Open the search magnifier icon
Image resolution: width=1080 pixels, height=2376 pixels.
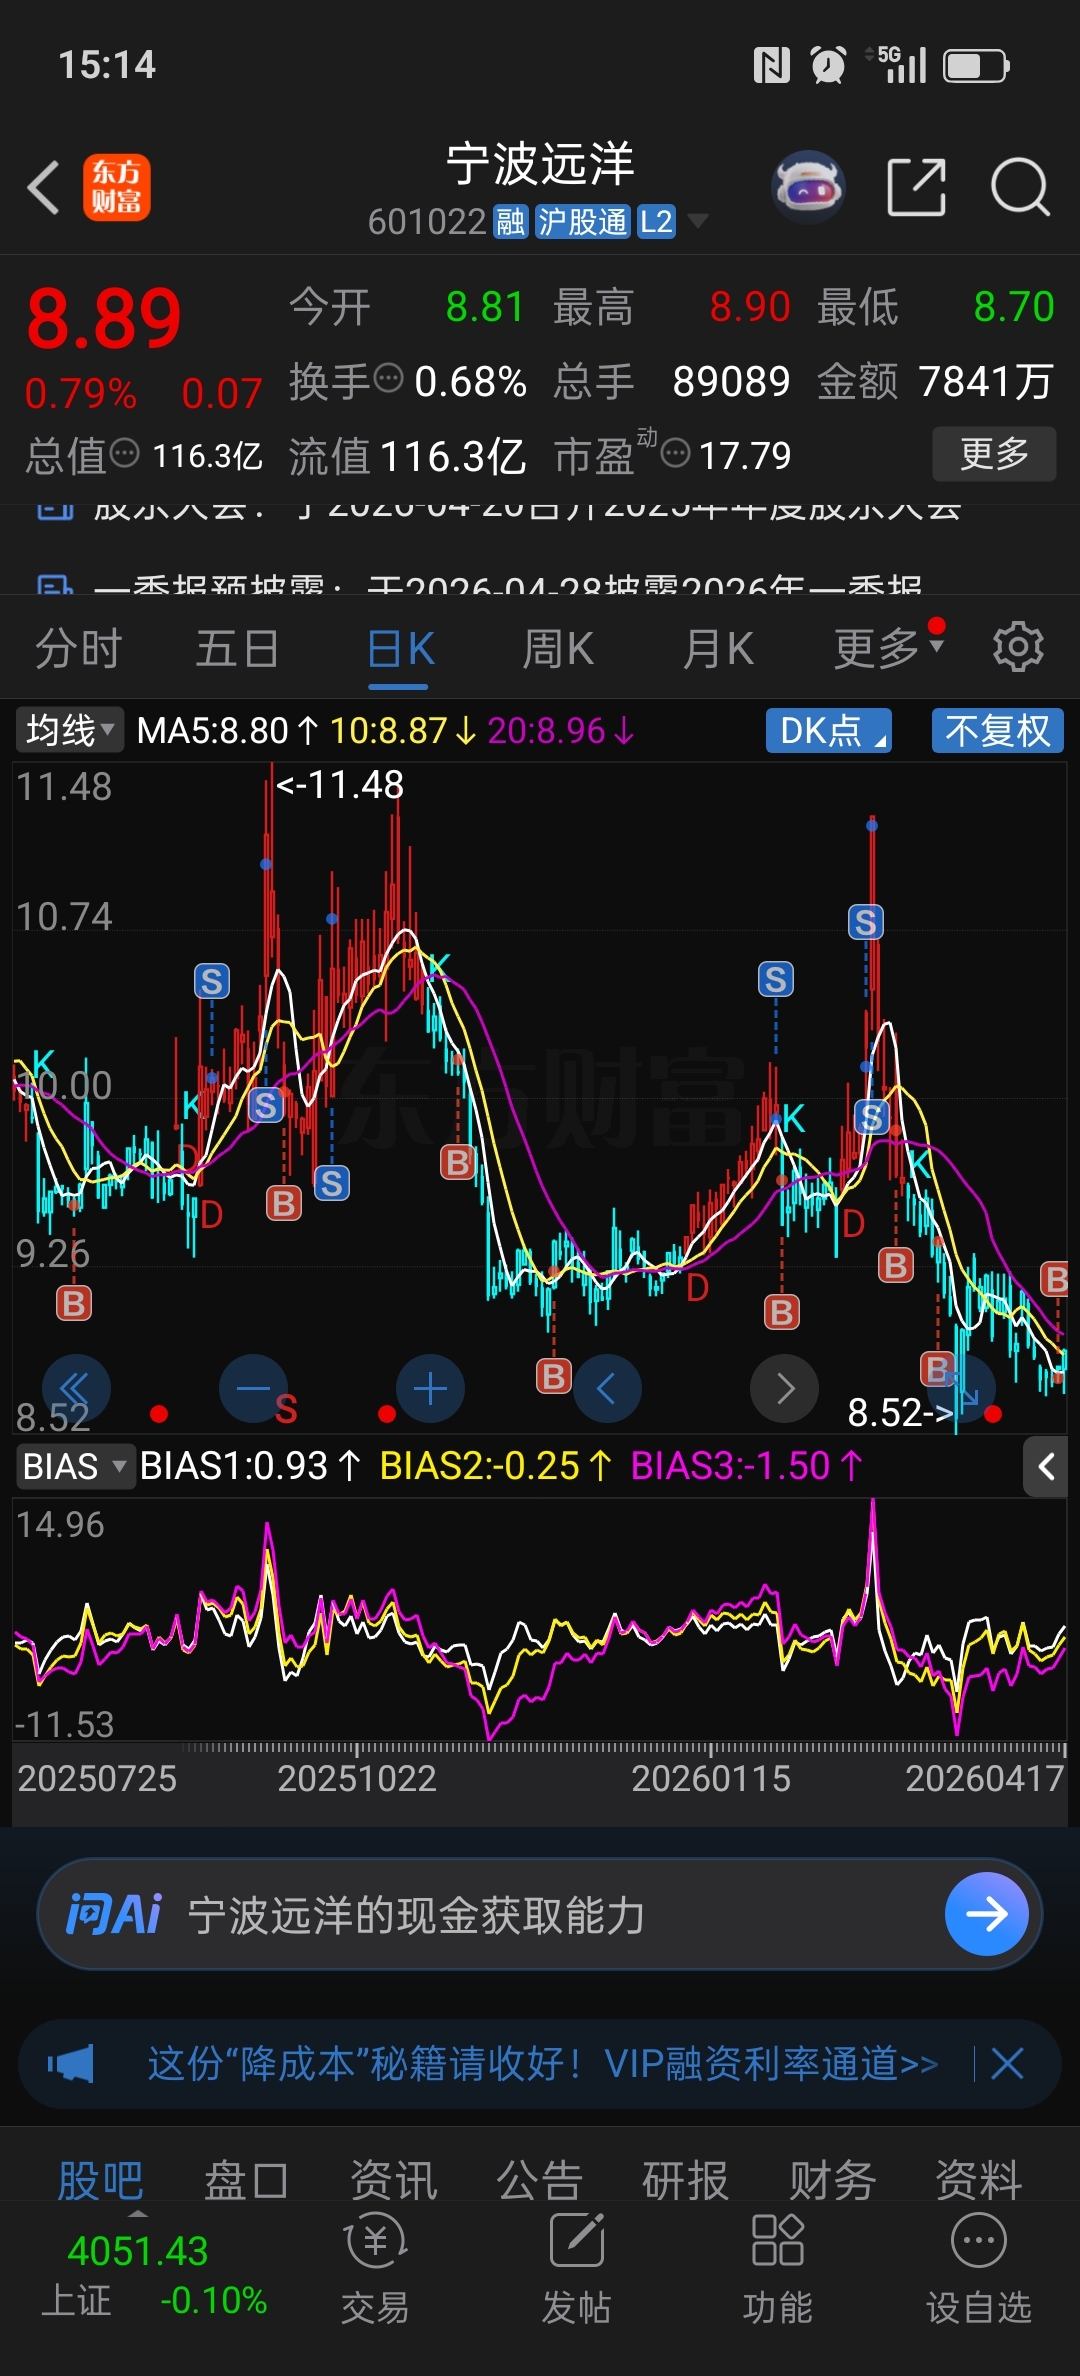(1020, 187)
